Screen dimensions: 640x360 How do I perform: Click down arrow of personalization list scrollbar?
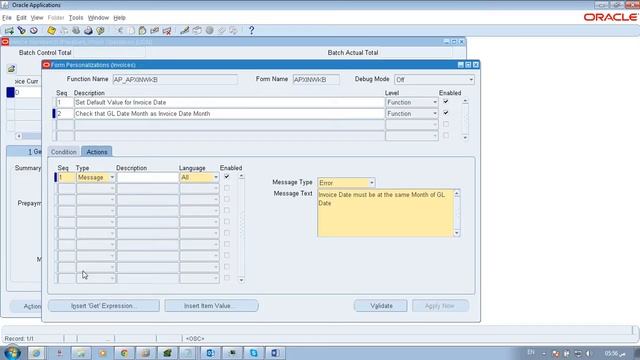pyautogui.click(x=465, y=138)
